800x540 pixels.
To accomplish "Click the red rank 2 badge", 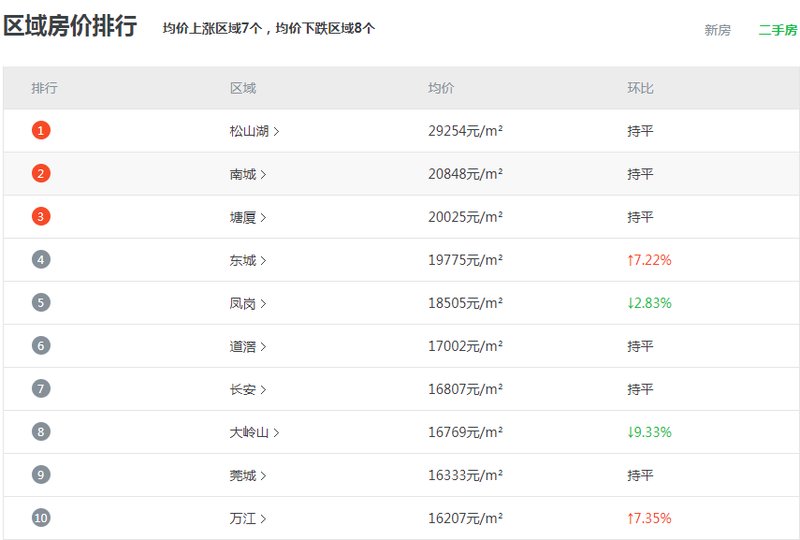I will point(41,174).
